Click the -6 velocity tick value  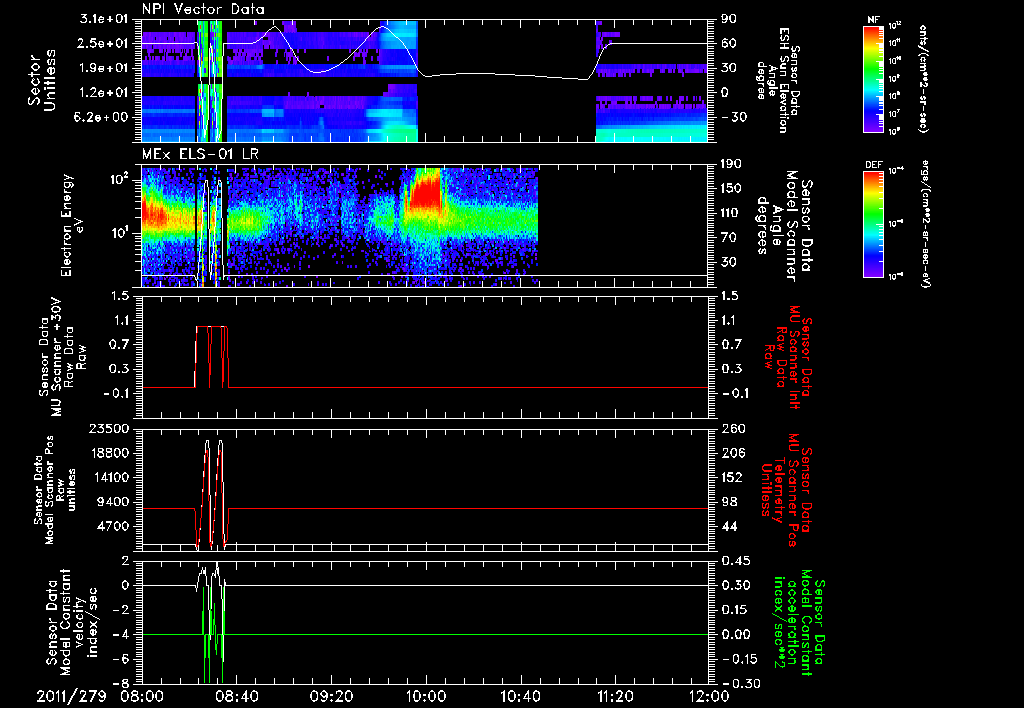(x=121, y=659)
